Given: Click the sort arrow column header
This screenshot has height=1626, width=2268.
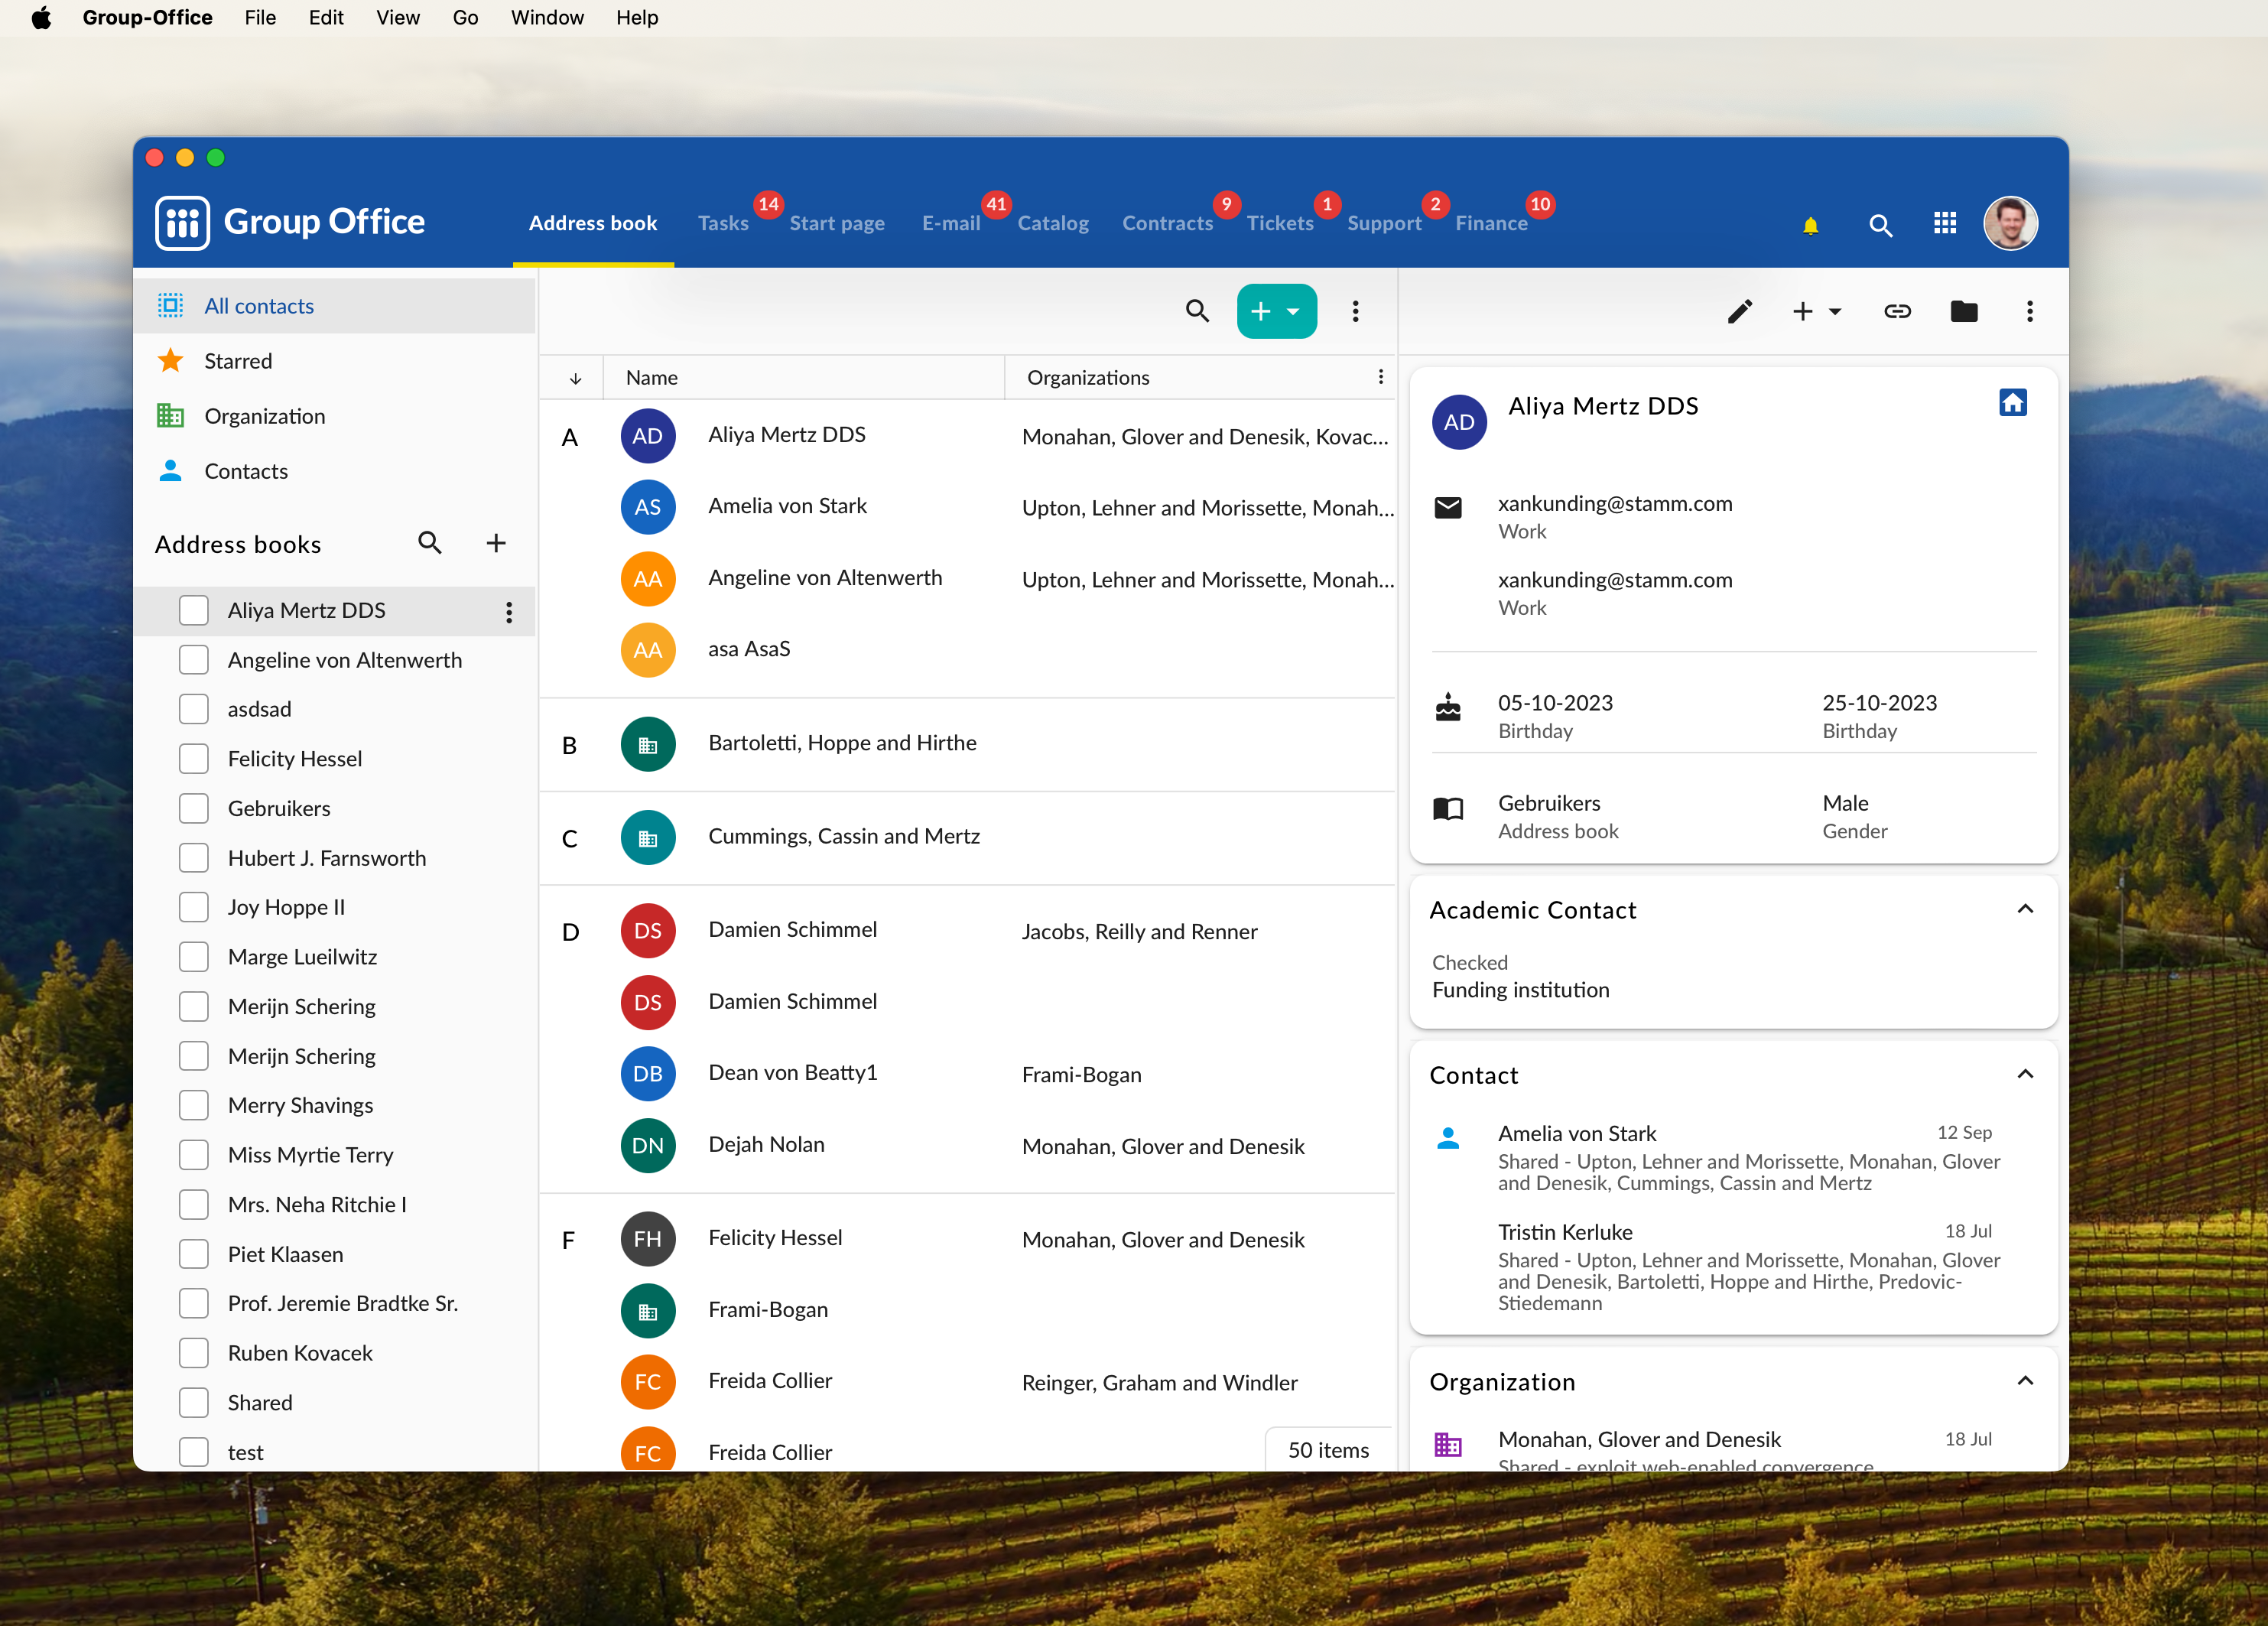Looking at the screenshot, I should pyautogui.click(x=575, y=378).
